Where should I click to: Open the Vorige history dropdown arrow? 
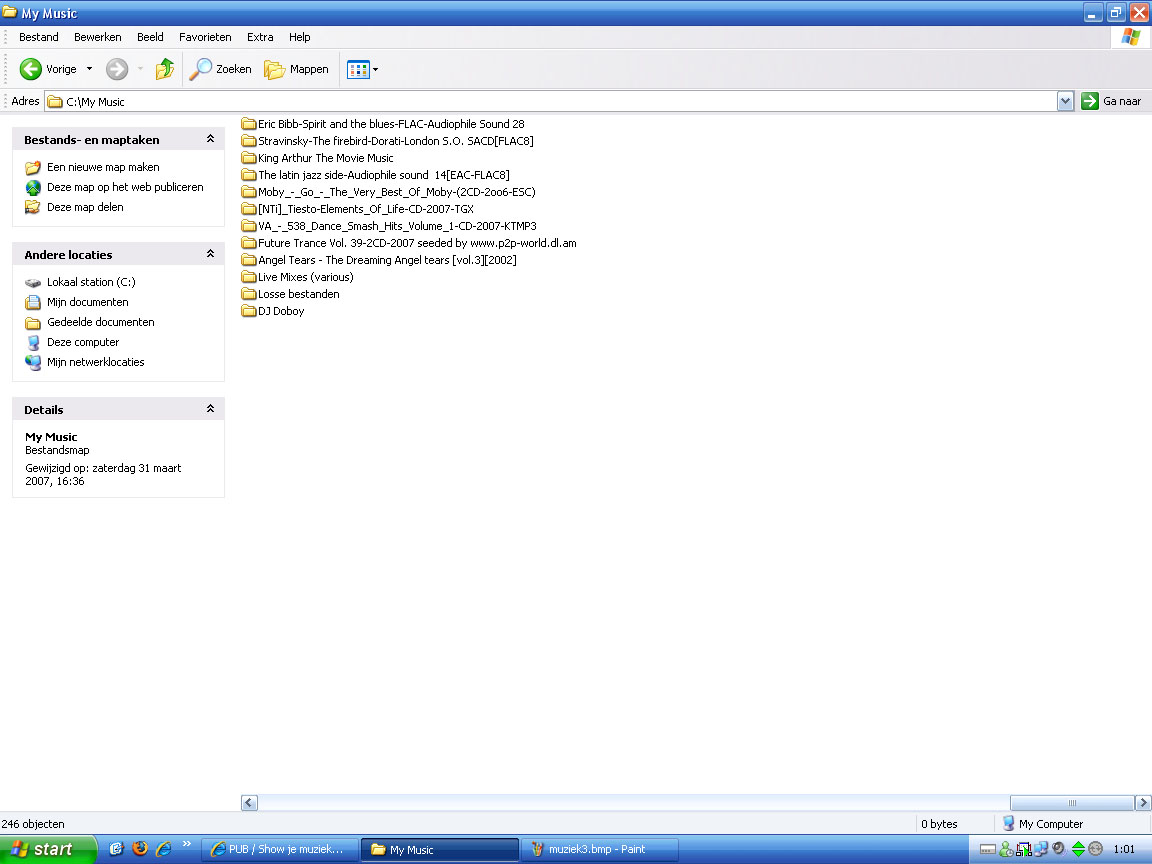pyautogui.click(x=90, y=69)
